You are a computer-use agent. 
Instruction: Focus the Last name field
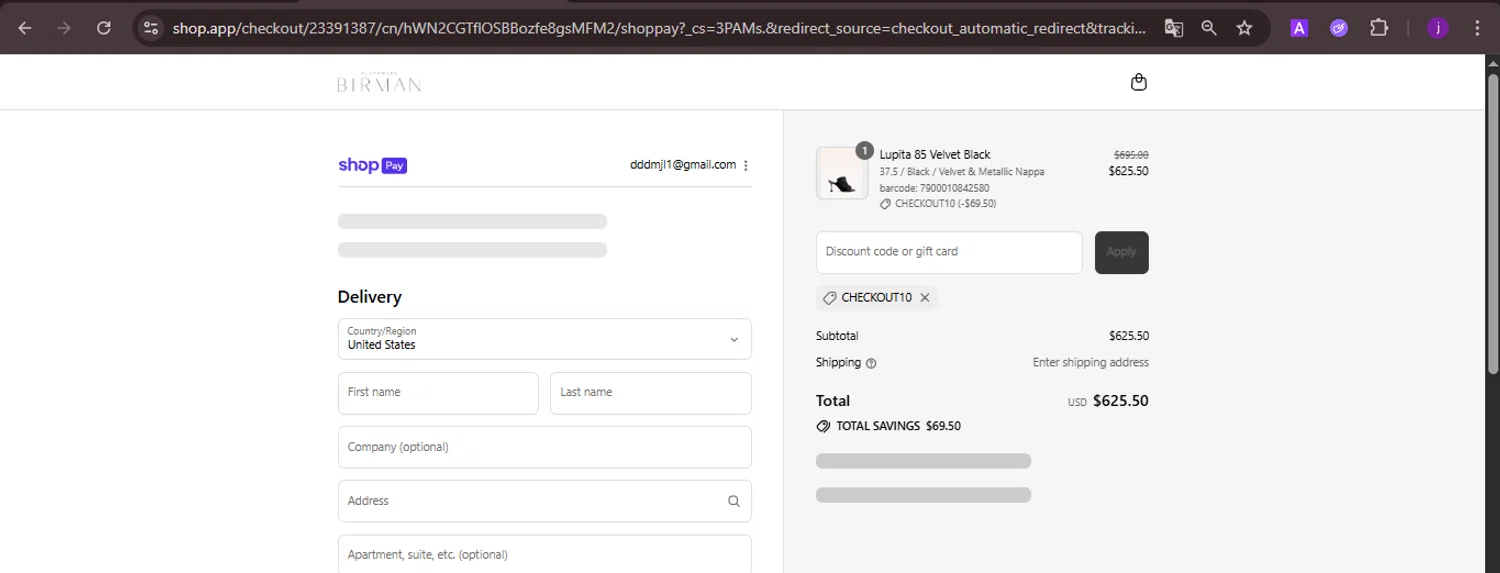(651, 393)
